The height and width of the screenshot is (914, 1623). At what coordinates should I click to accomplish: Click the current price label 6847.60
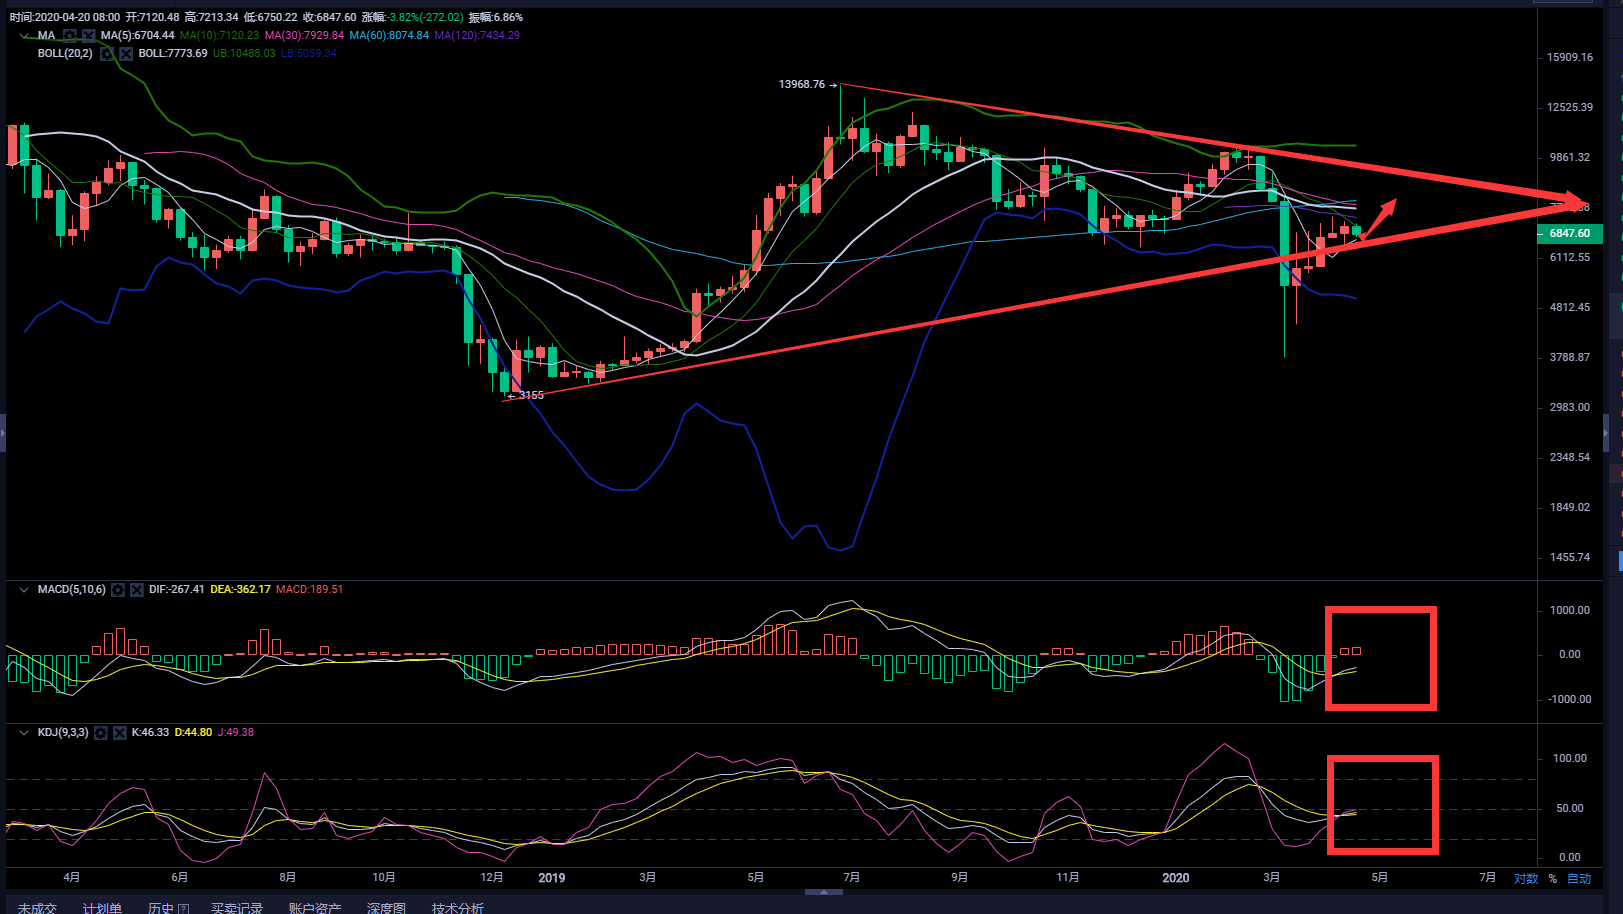click(1569, 233)
